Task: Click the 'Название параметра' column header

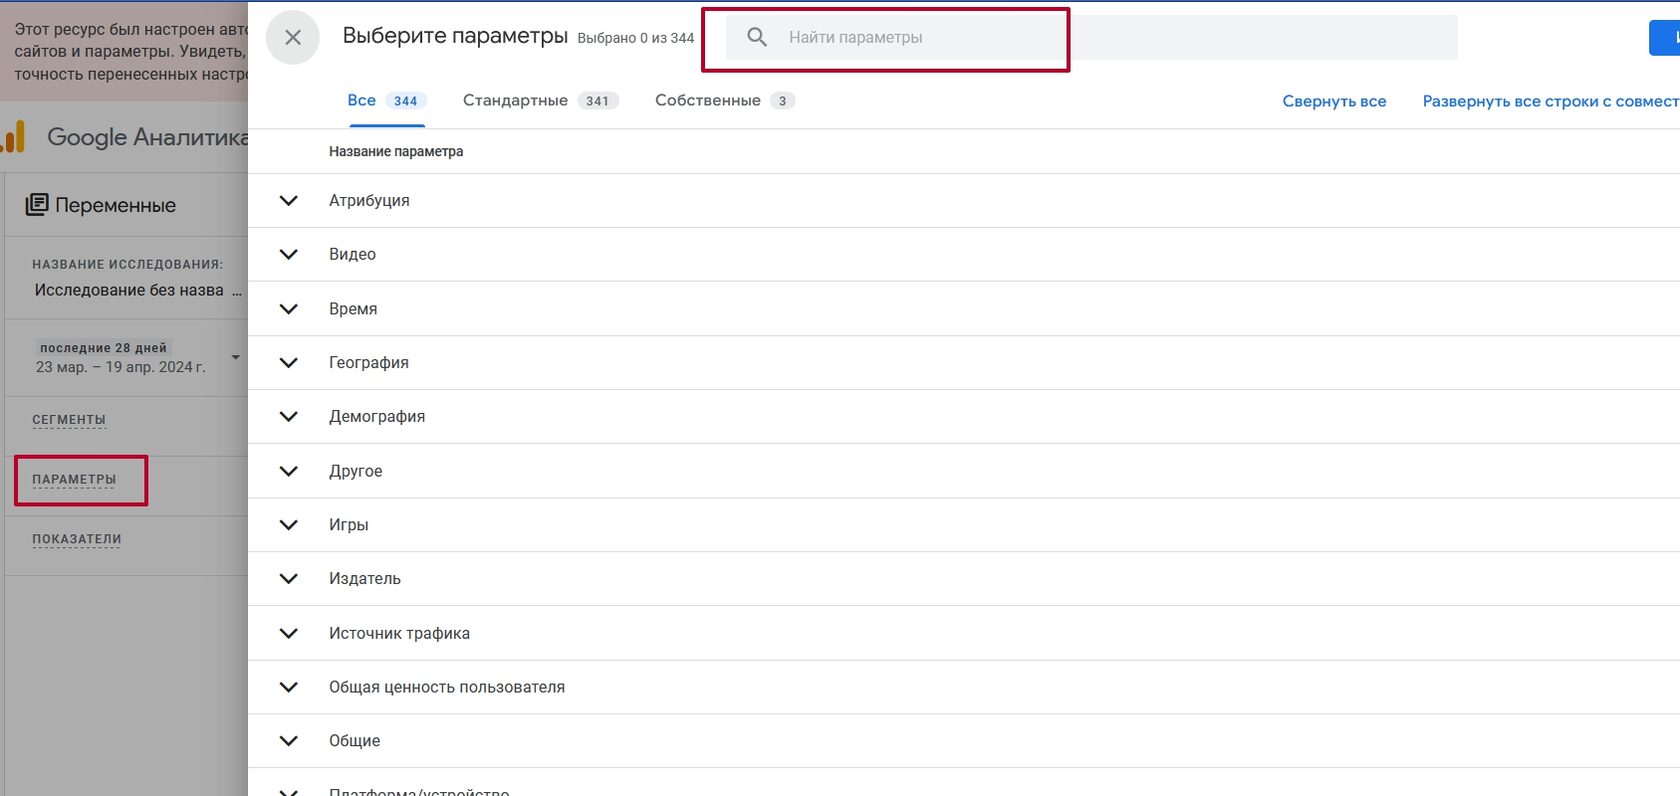Action: pos(396,151)
